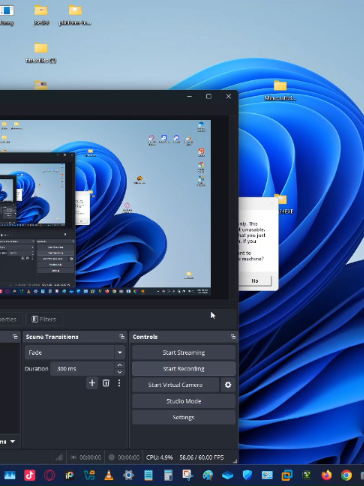The height and width of the screenshot is (486, 364).
Task: Open the Fade transition dropdown
Action: pos(75,352)
